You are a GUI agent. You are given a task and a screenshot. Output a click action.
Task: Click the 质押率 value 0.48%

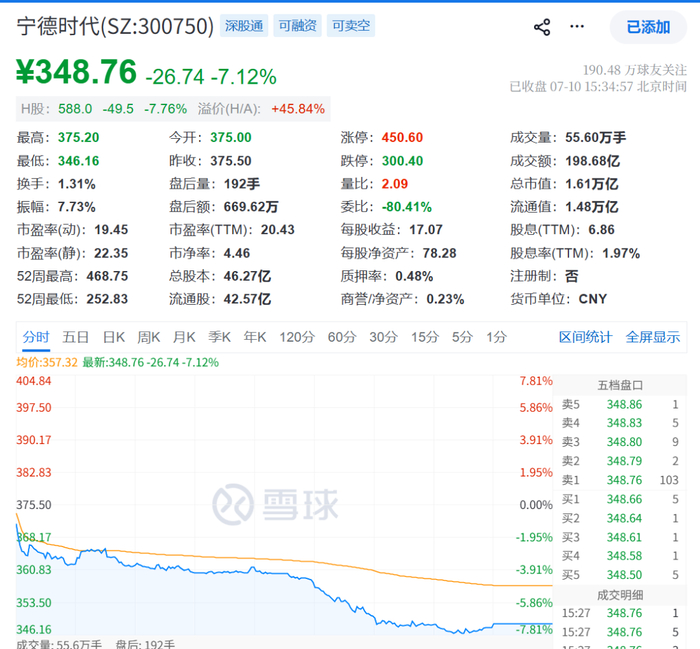tap(414, 276)
